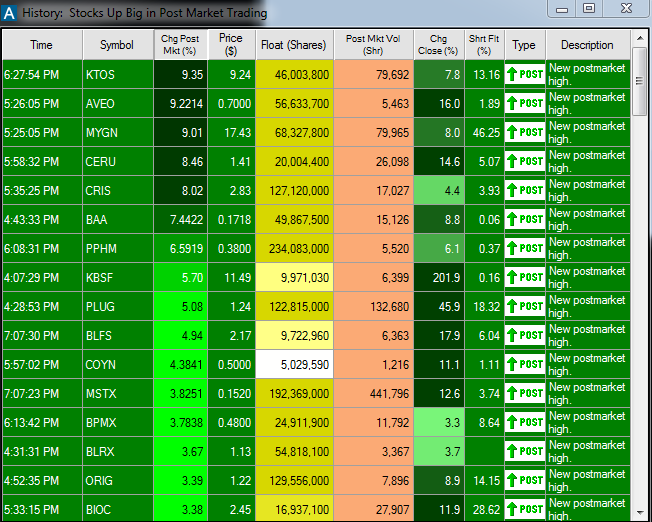
Task: Click the POST arrow icon in COYN row
Action: (x=525, y=364)
